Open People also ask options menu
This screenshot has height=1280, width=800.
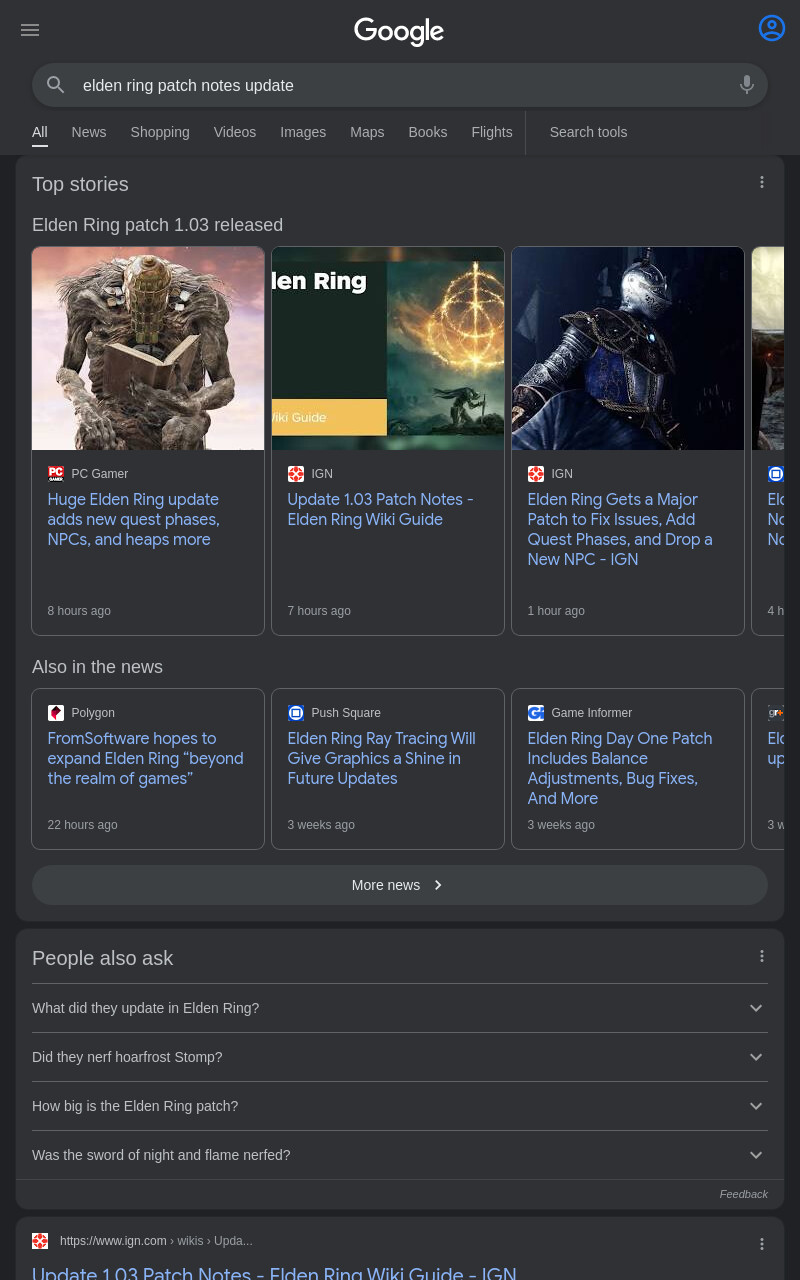point(762,956)
